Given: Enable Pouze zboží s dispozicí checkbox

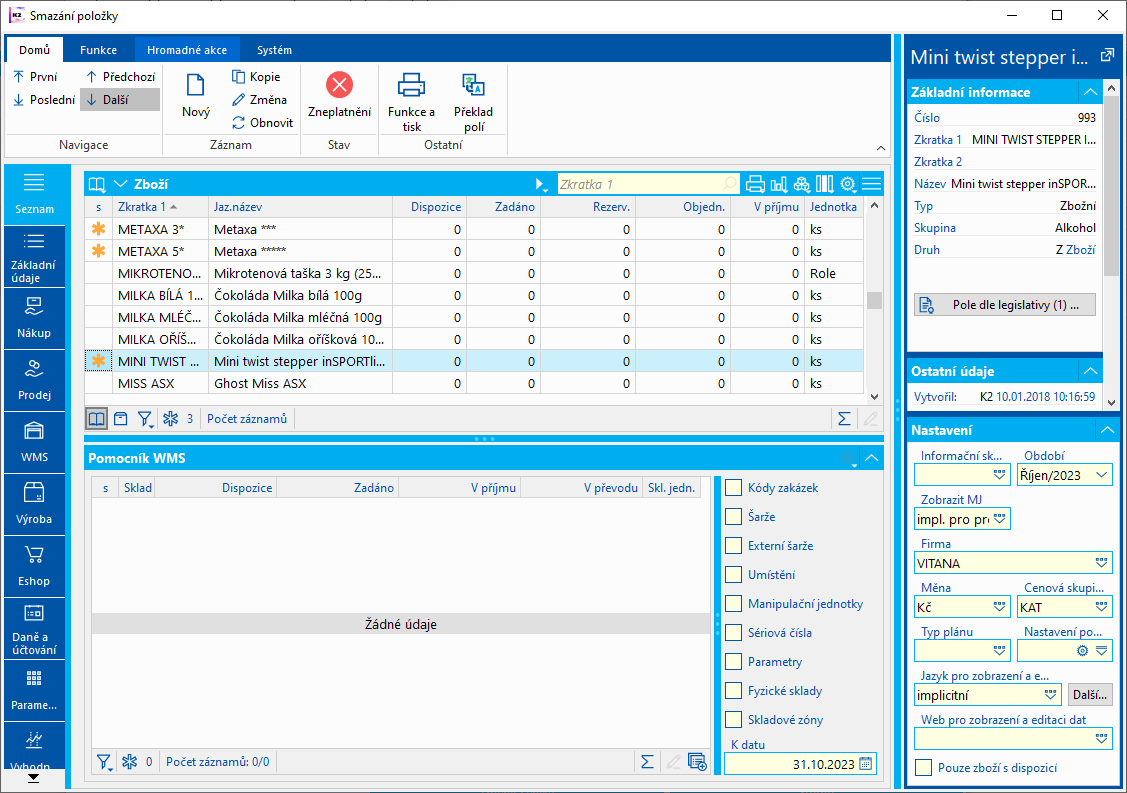Looking at the screenshot, I should point(924,768).
